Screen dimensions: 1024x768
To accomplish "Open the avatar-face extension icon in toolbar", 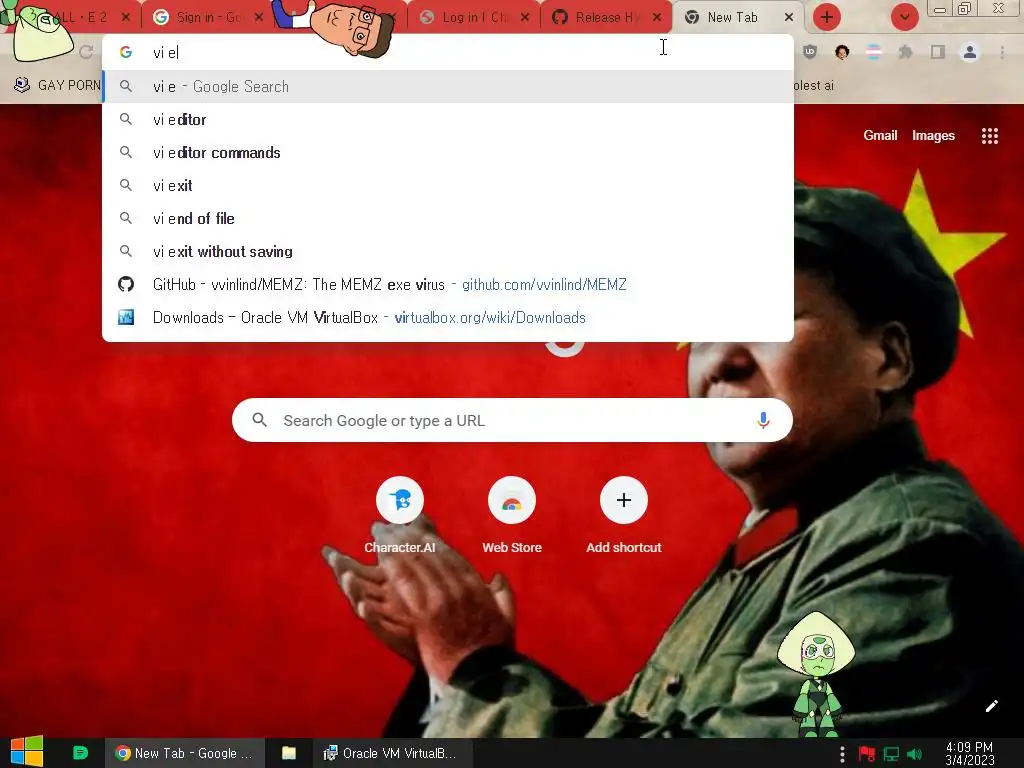I will tap(842, 52).
